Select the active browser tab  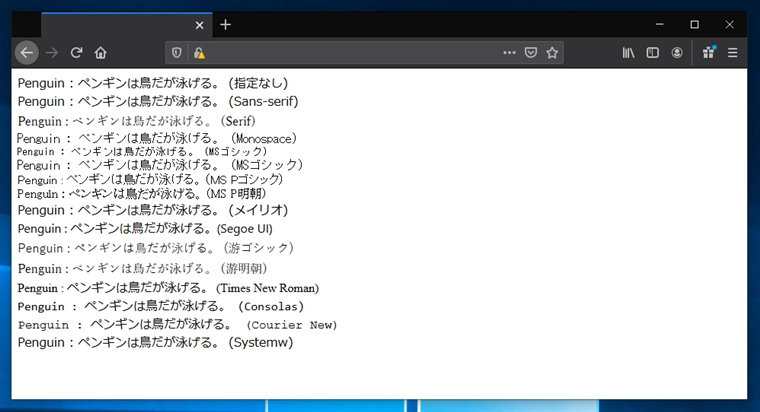pos(127,25)
